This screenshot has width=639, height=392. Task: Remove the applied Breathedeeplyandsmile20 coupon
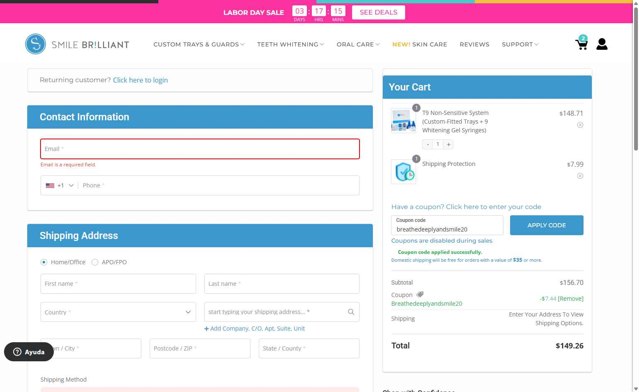(571, 299)
